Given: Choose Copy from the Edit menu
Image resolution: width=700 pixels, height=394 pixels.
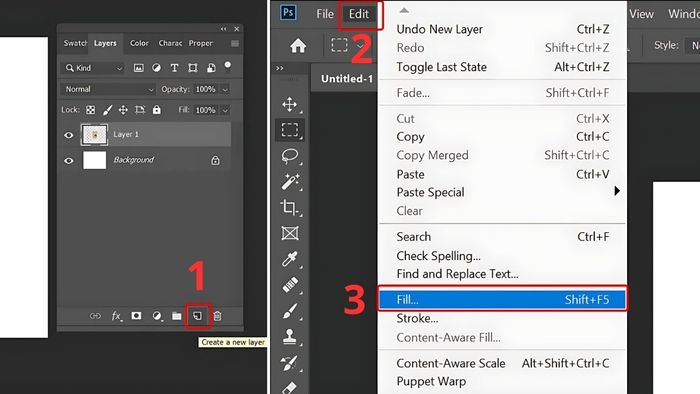Looking at the screenshot, I should [503, 137].
